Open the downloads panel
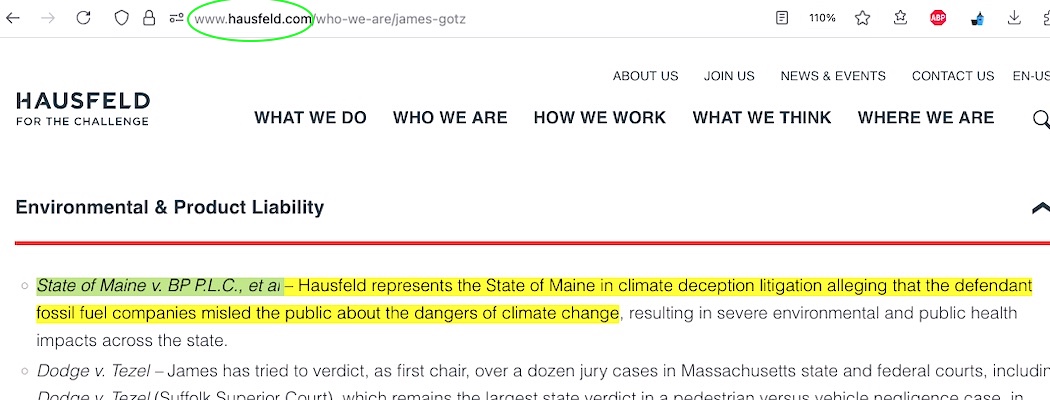This screenshot has height=400, width=1050. (1015, 18)
